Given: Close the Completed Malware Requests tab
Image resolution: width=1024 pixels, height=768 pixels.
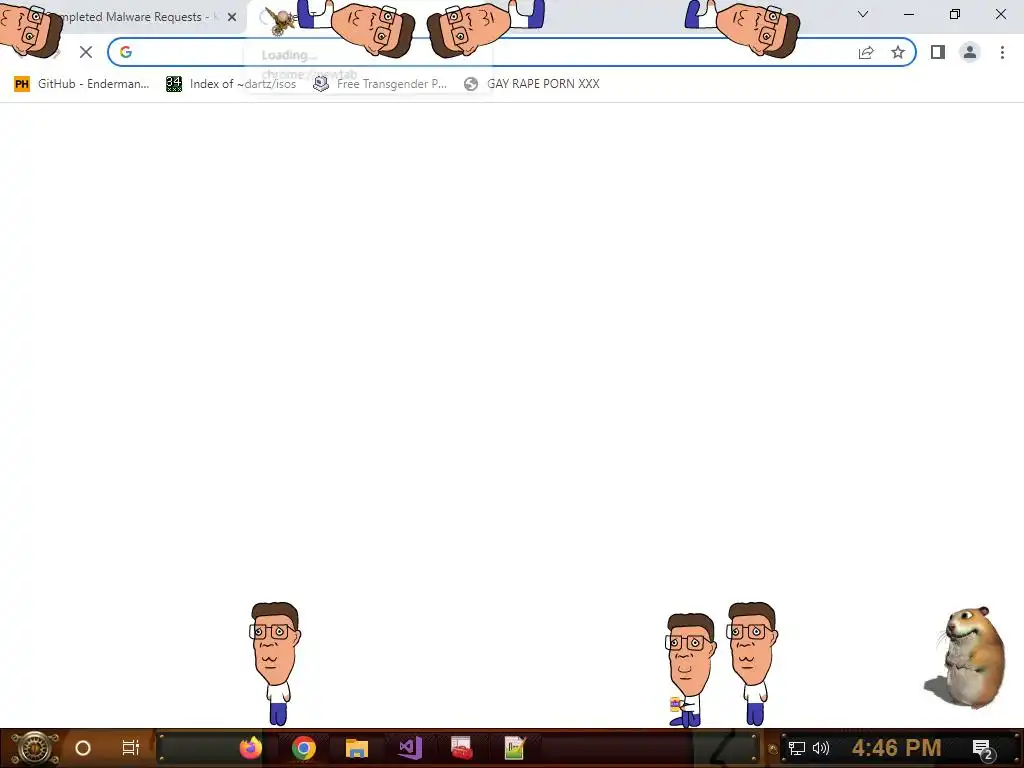Looking at the screenshot, I should coord(232,17).
